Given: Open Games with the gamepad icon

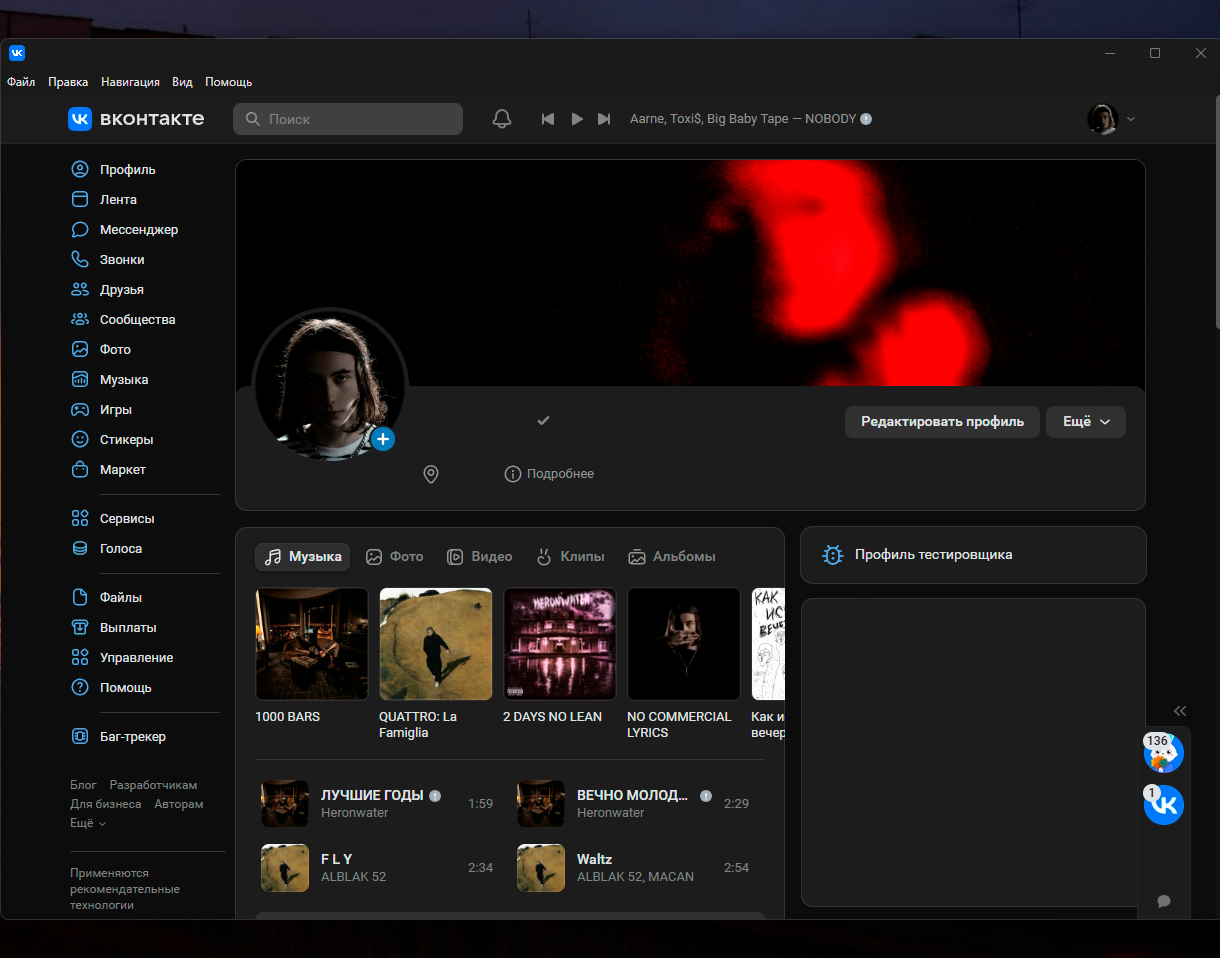Looking at the screenshot, I should 80,410.
